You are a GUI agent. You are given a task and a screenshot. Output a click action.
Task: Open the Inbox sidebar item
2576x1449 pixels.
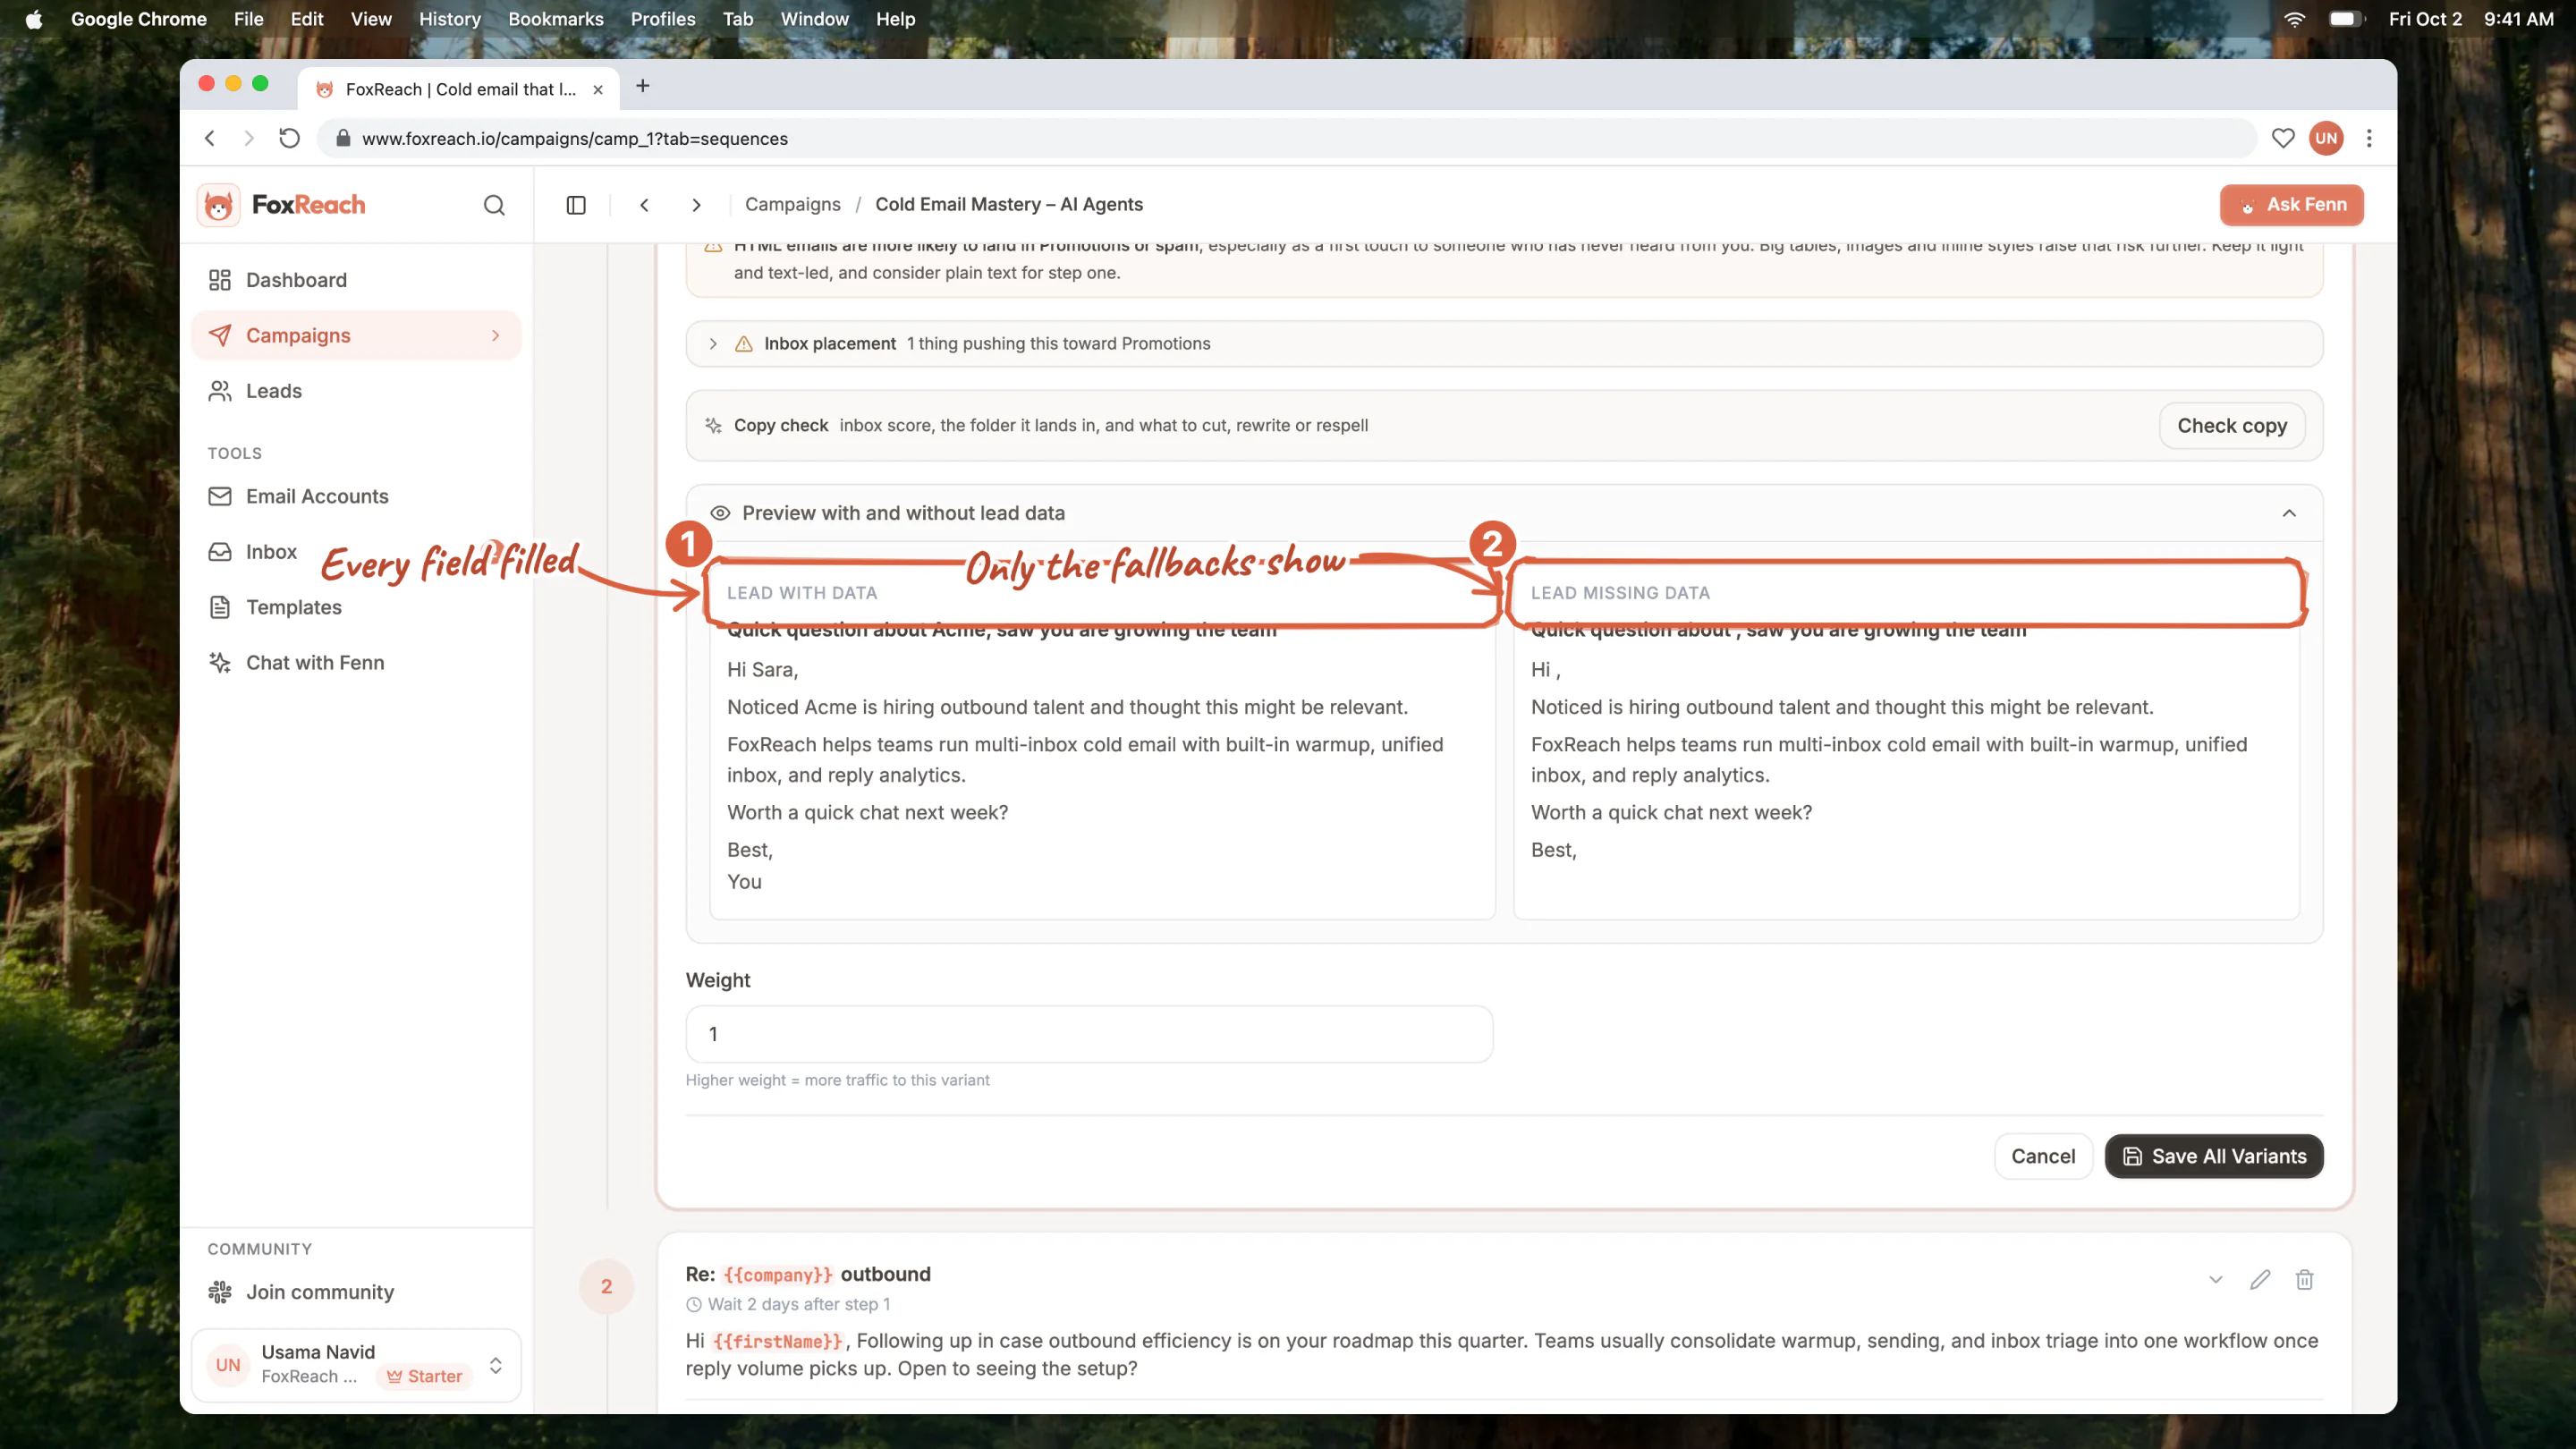[x=356, y=552]
